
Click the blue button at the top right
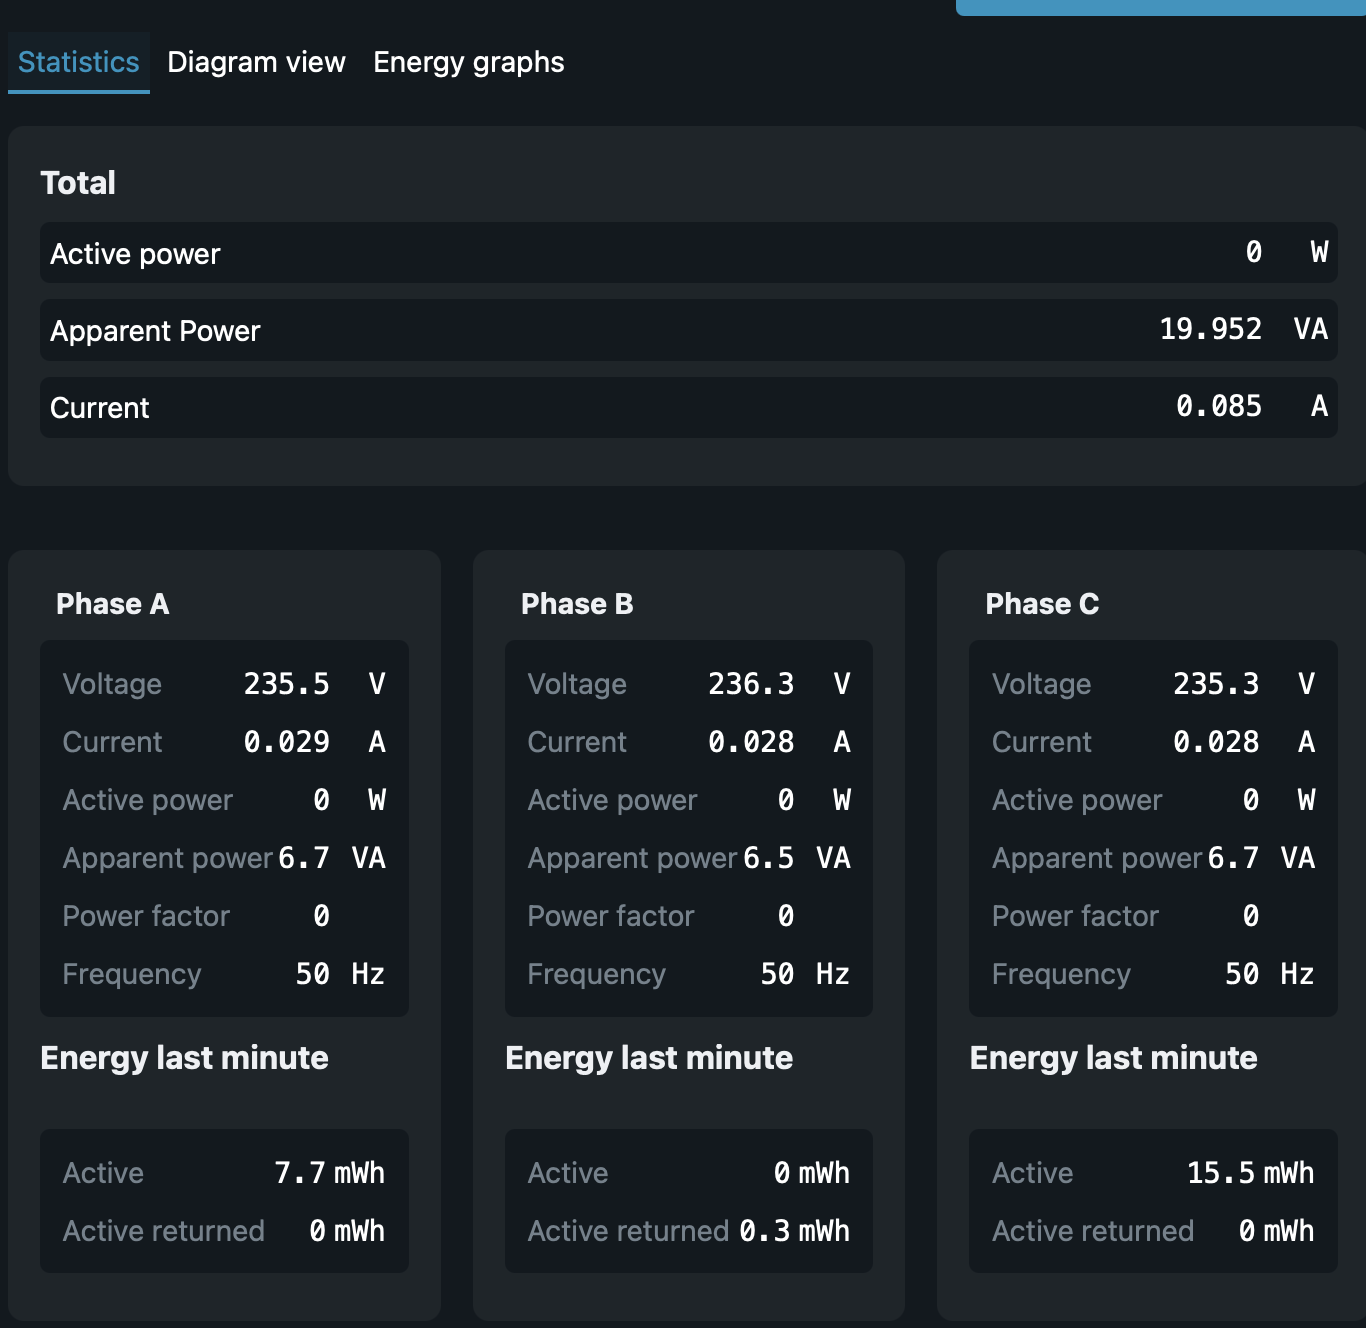click(1160, 7)
